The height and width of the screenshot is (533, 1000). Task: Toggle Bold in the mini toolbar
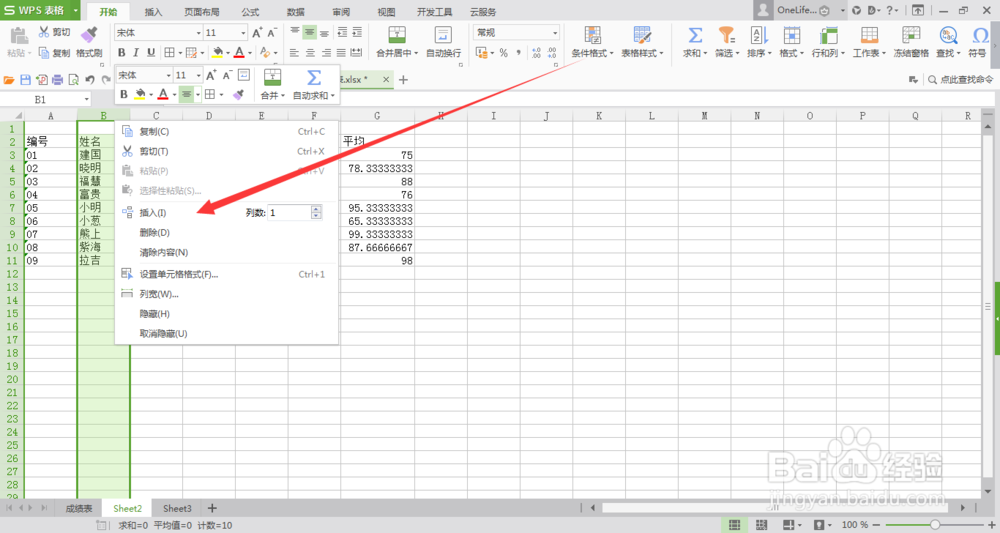tap(124, 94)
